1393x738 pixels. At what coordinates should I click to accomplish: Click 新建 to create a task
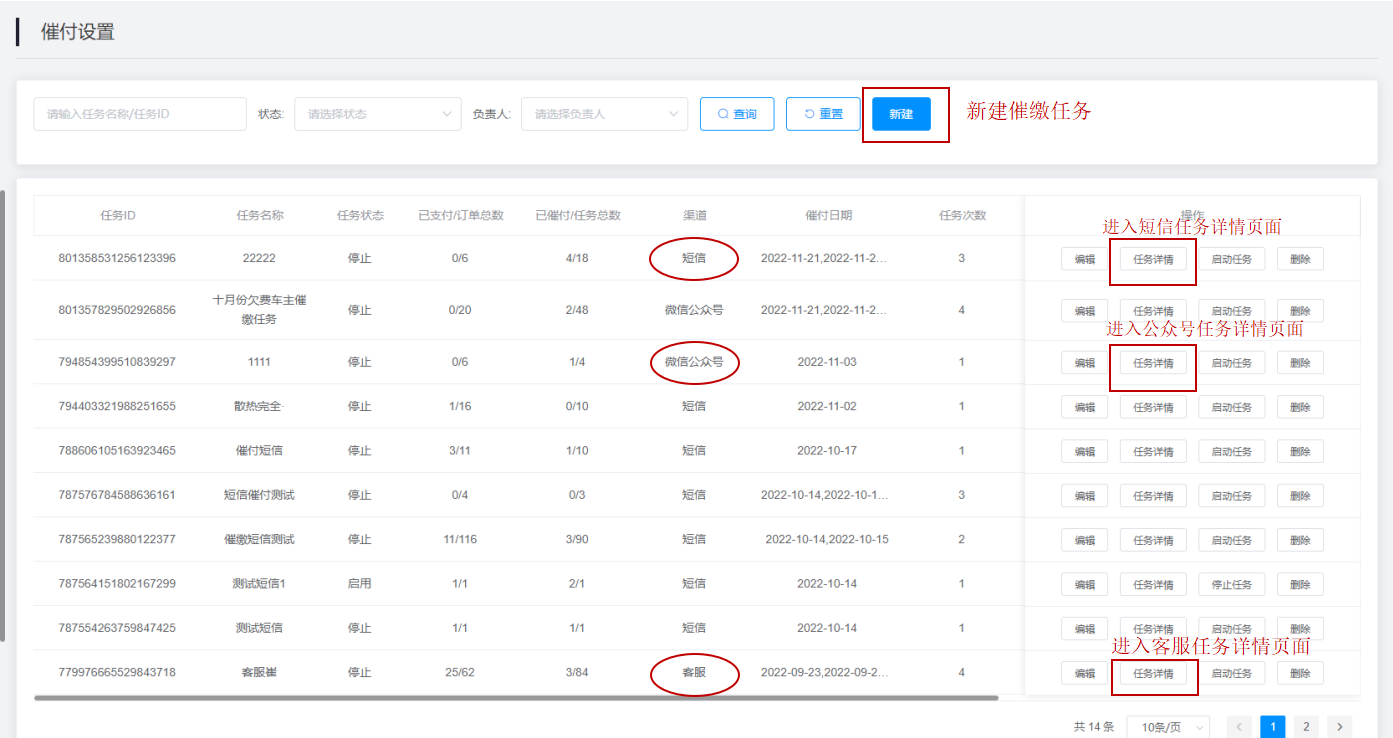click(x=901, y=114)
